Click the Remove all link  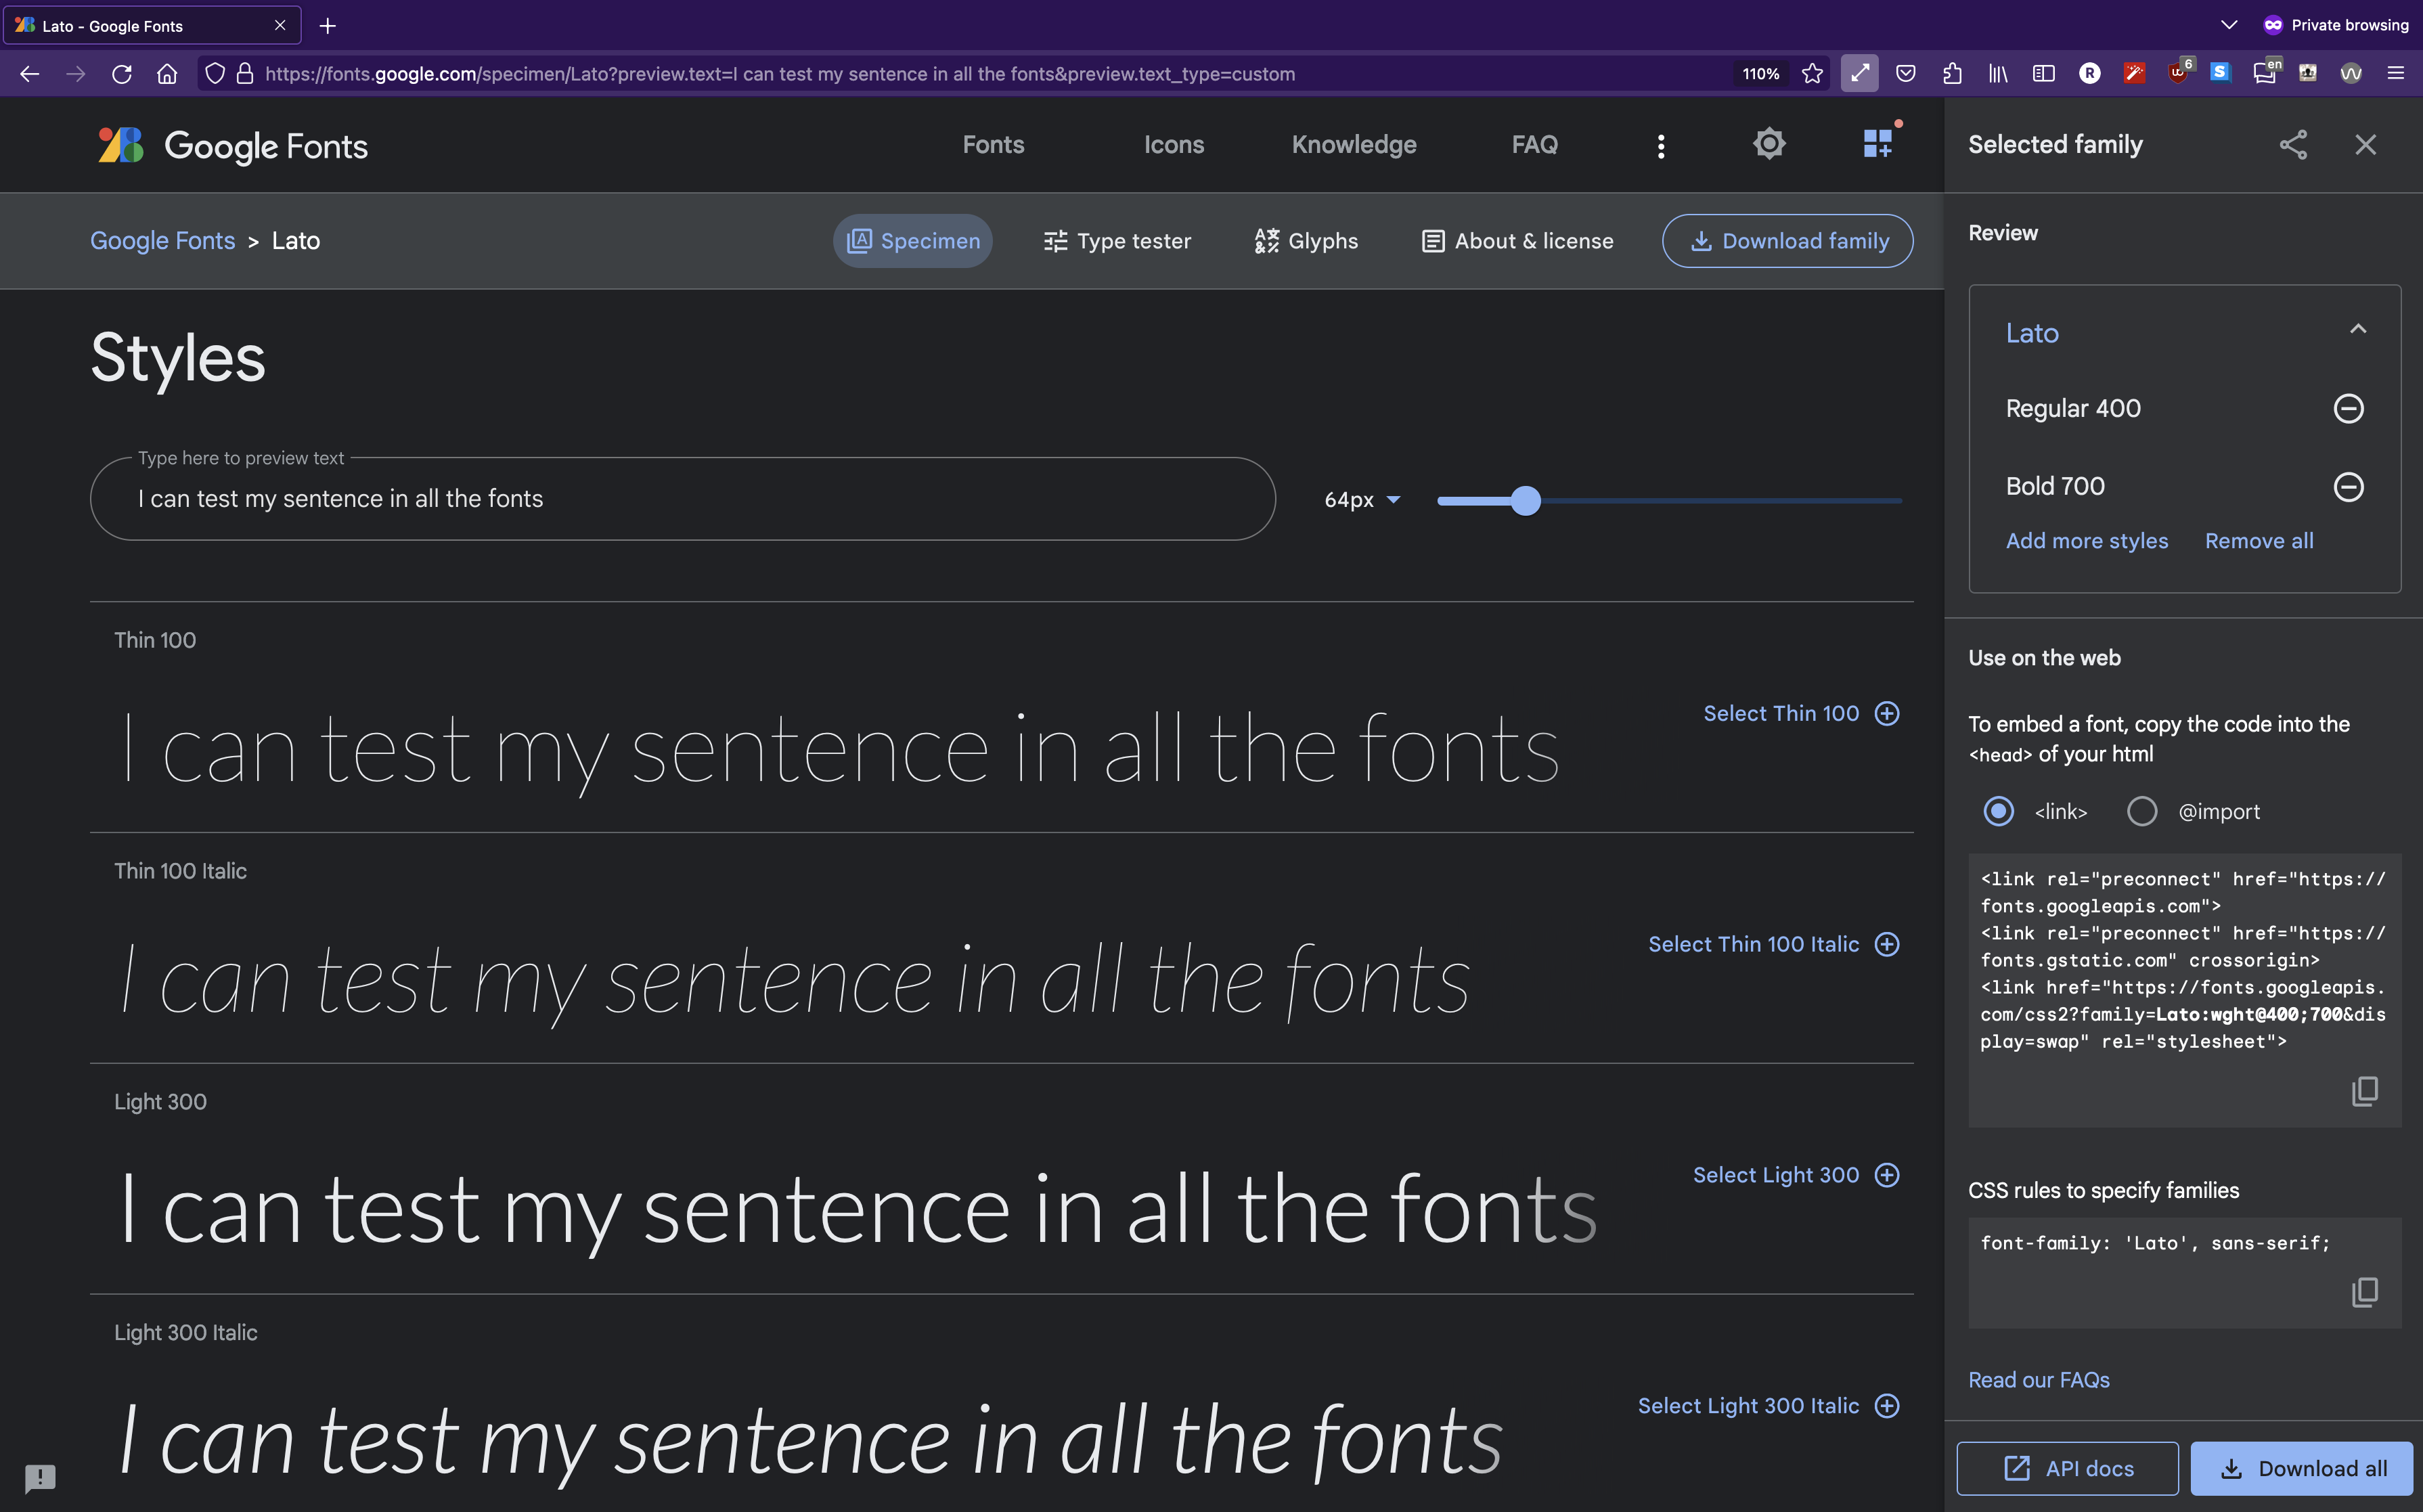tap(2259, 541)
